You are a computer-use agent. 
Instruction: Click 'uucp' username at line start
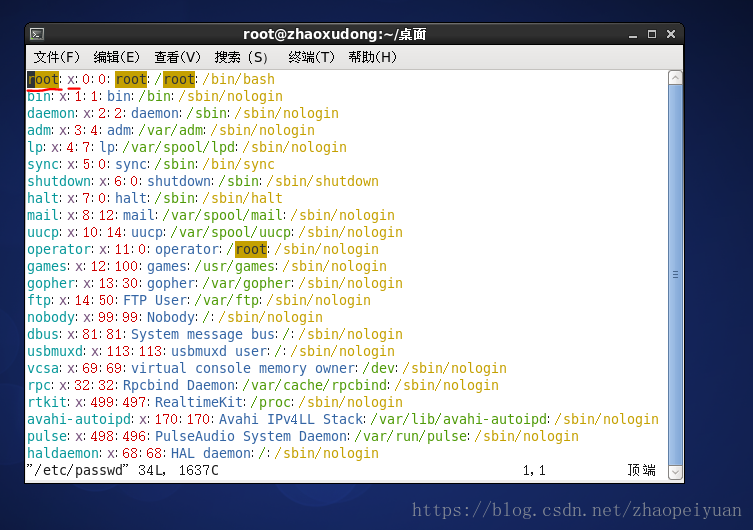43,232
